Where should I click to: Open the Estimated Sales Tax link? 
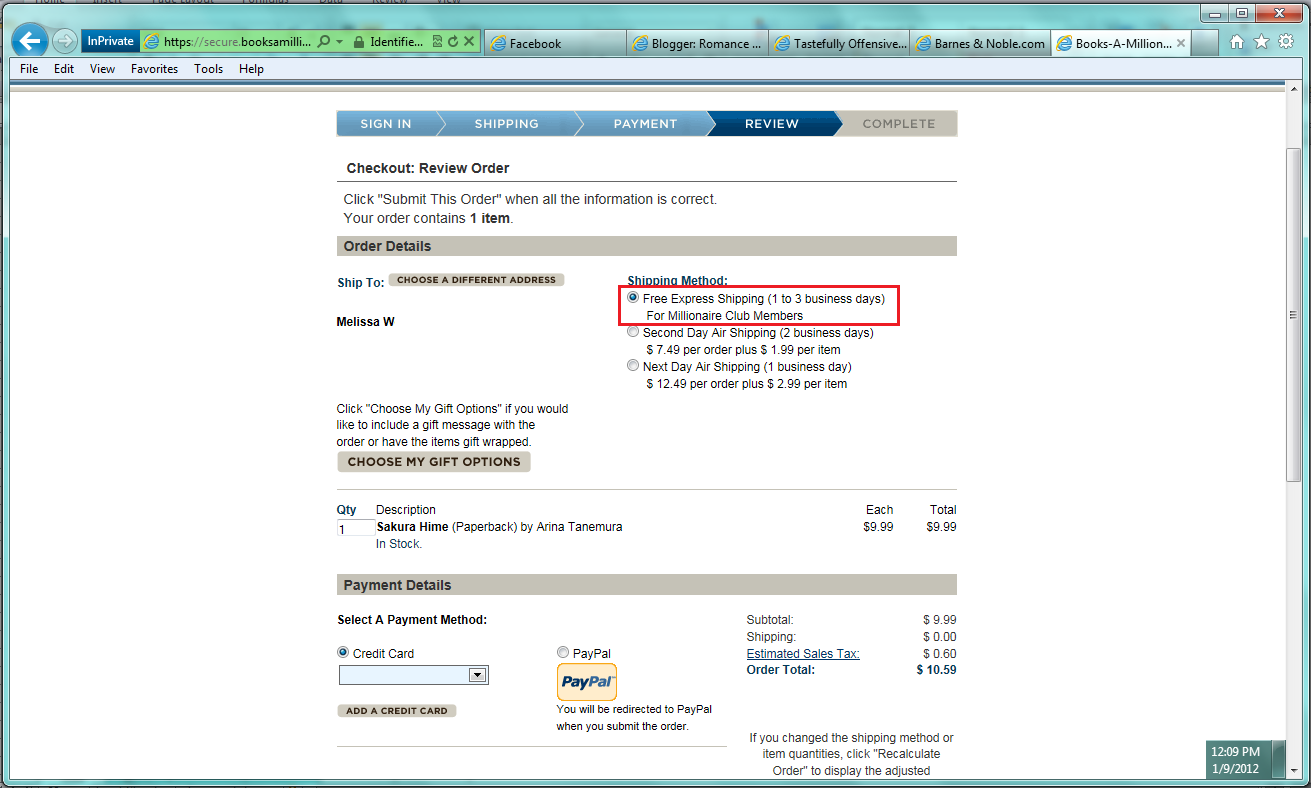click(803, 654)
